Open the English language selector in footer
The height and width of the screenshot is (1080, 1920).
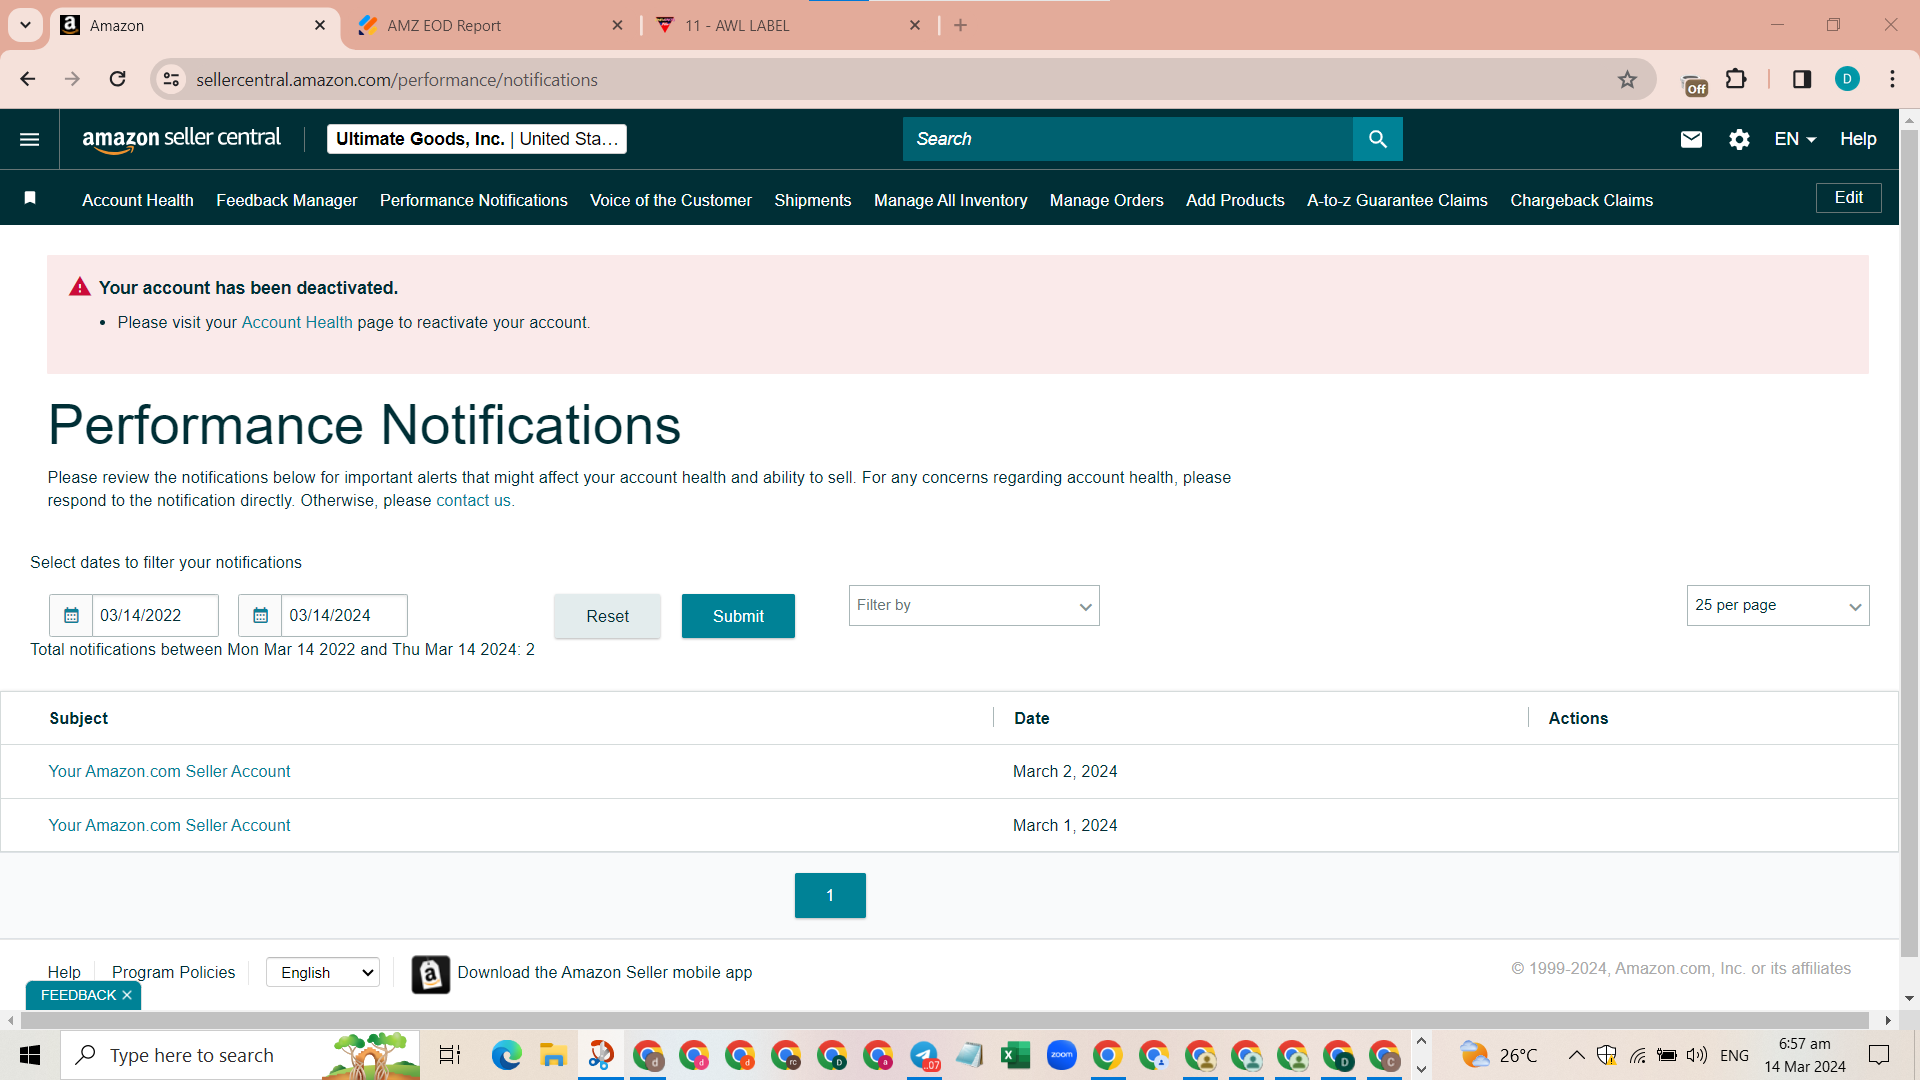(323, 972)
